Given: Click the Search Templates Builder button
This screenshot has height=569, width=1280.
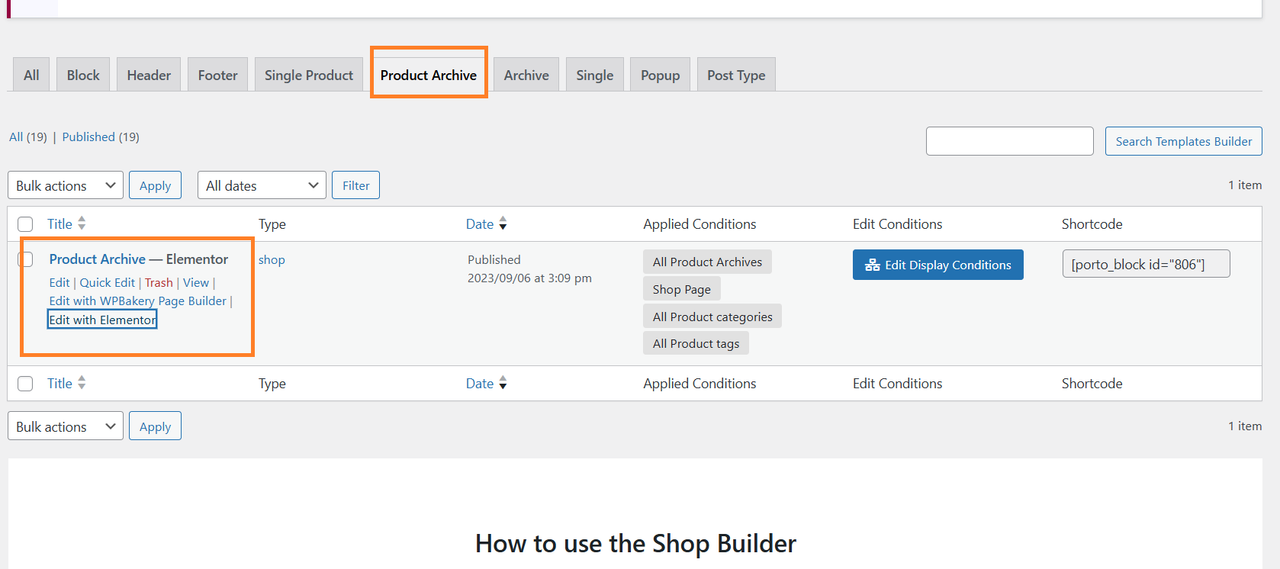Looking at the screenshot, I should tap(1184, 141).
